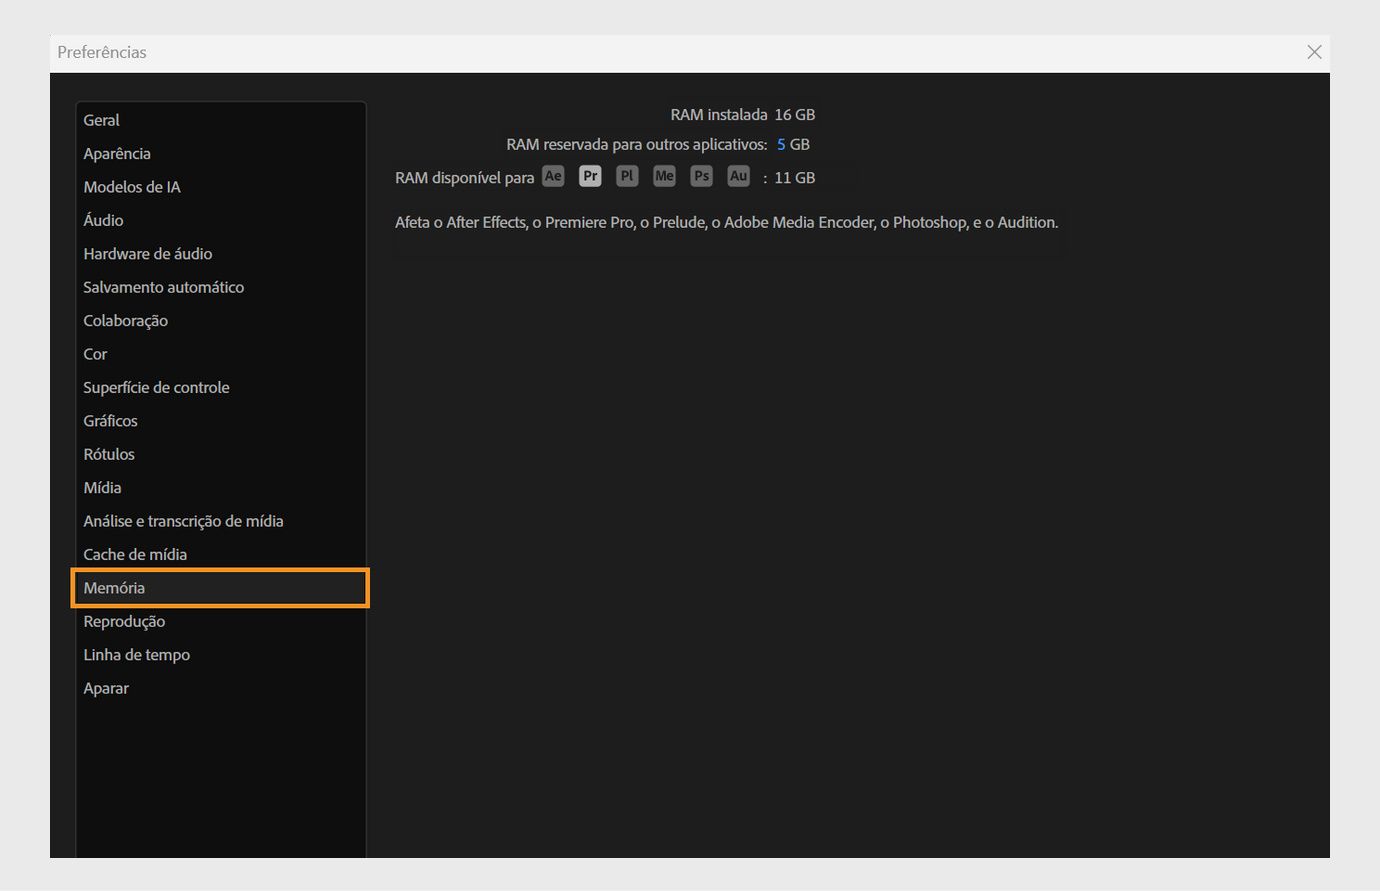
Task: Click the Media Encoder (Me) app icon
Action: coord(664,175)
